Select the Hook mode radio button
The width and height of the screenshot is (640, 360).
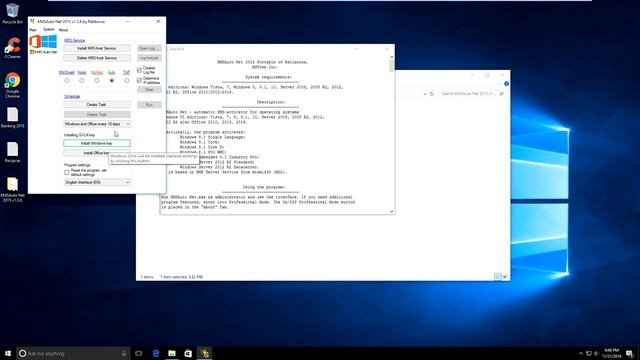(82, 81)
